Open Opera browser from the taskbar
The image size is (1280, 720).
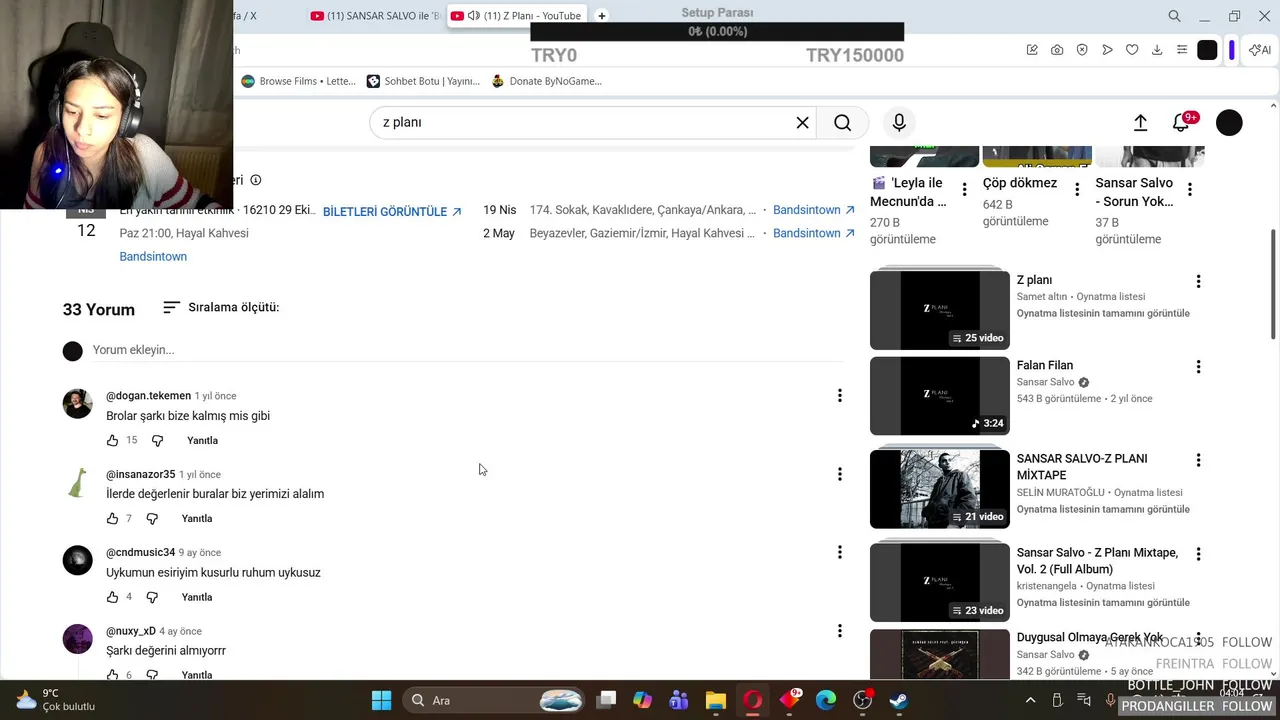click(x=753, y=700)
